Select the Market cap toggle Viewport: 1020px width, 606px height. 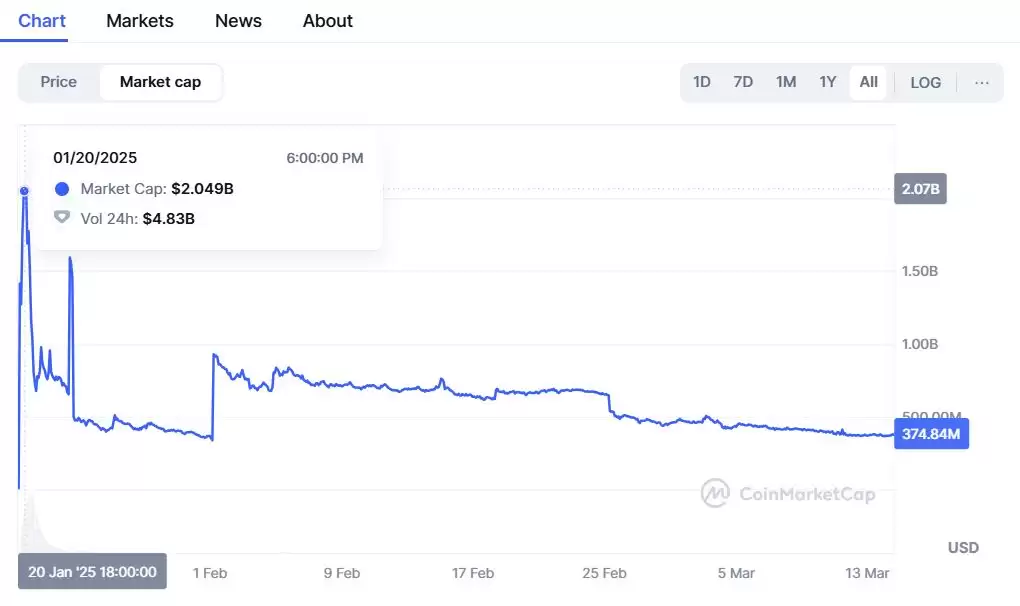point(160,82)
